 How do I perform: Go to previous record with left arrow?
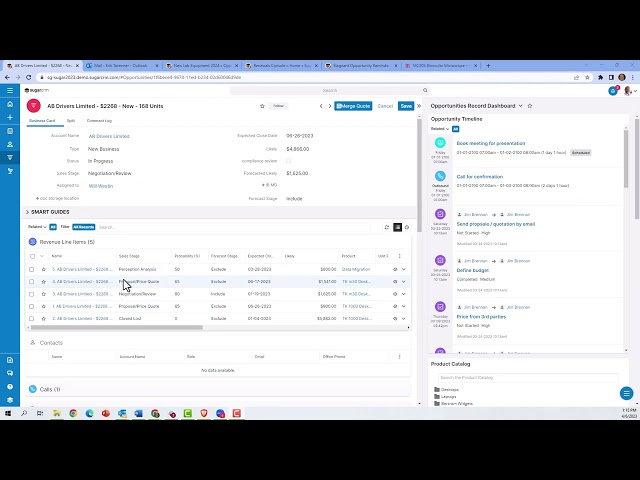pyautogui.click(x=321, y=106)
